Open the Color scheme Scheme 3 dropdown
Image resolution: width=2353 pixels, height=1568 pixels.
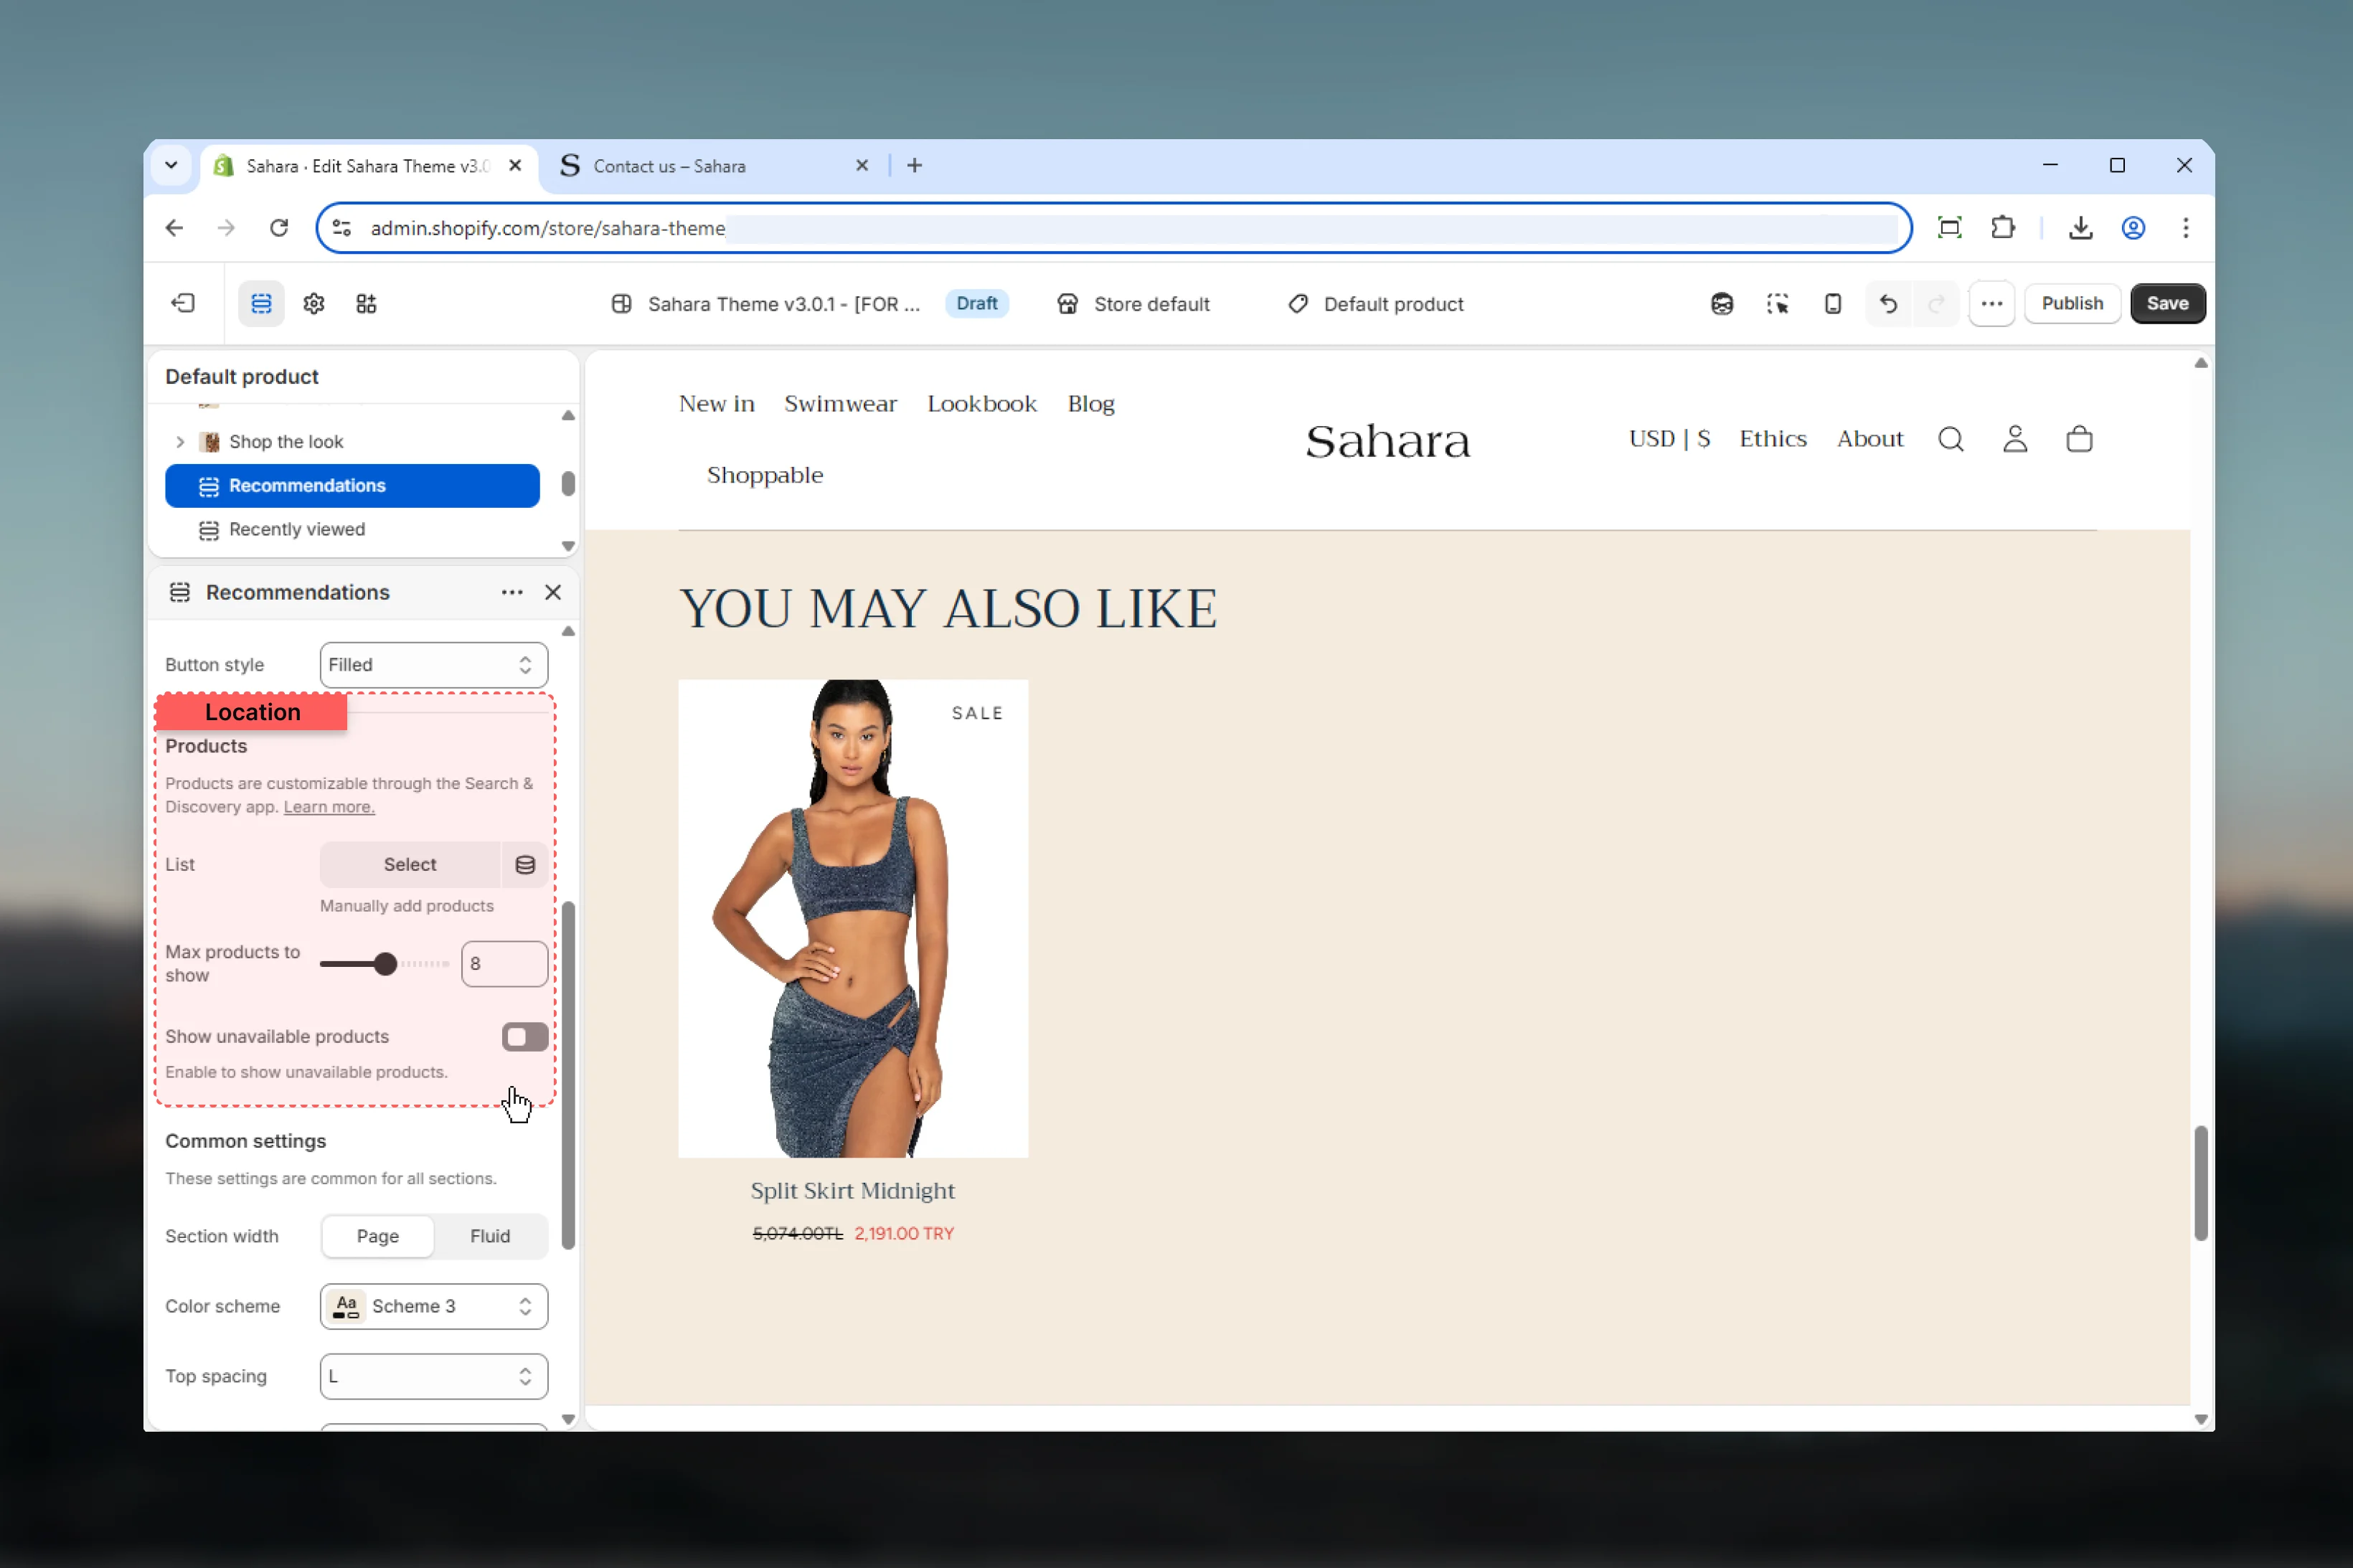click(x=433, y=1306)
